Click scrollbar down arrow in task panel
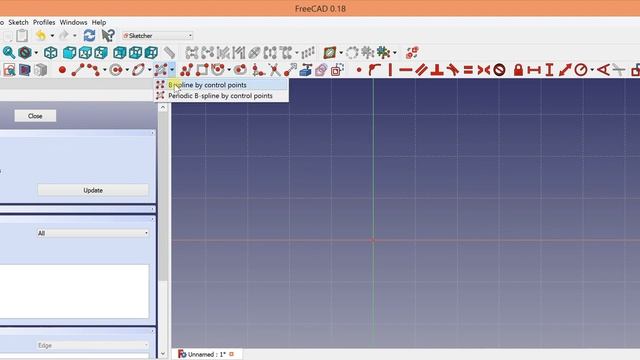This screenshot has height=360, width=640. point(163,354)
